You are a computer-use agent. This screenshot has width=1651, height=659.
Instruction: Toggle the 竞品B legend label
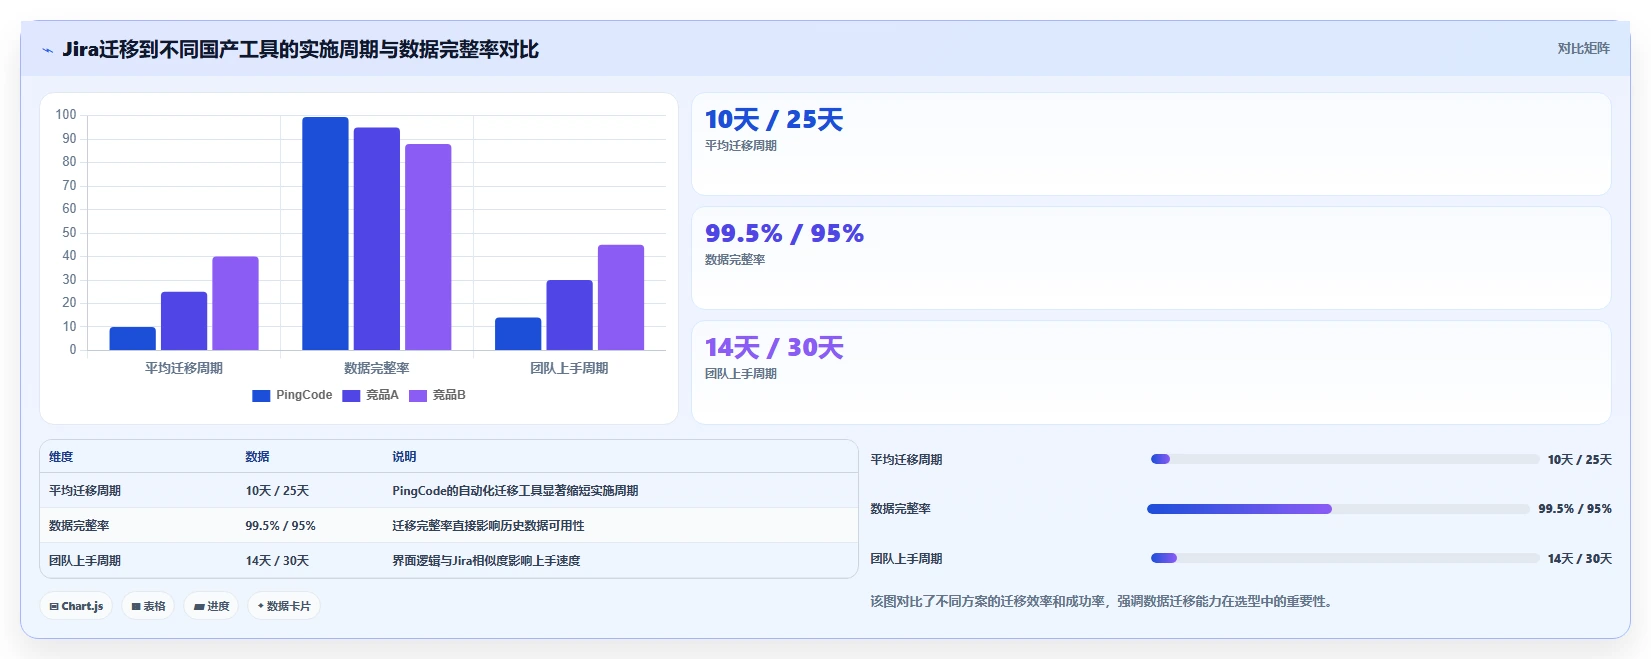(x=449, y=395)
